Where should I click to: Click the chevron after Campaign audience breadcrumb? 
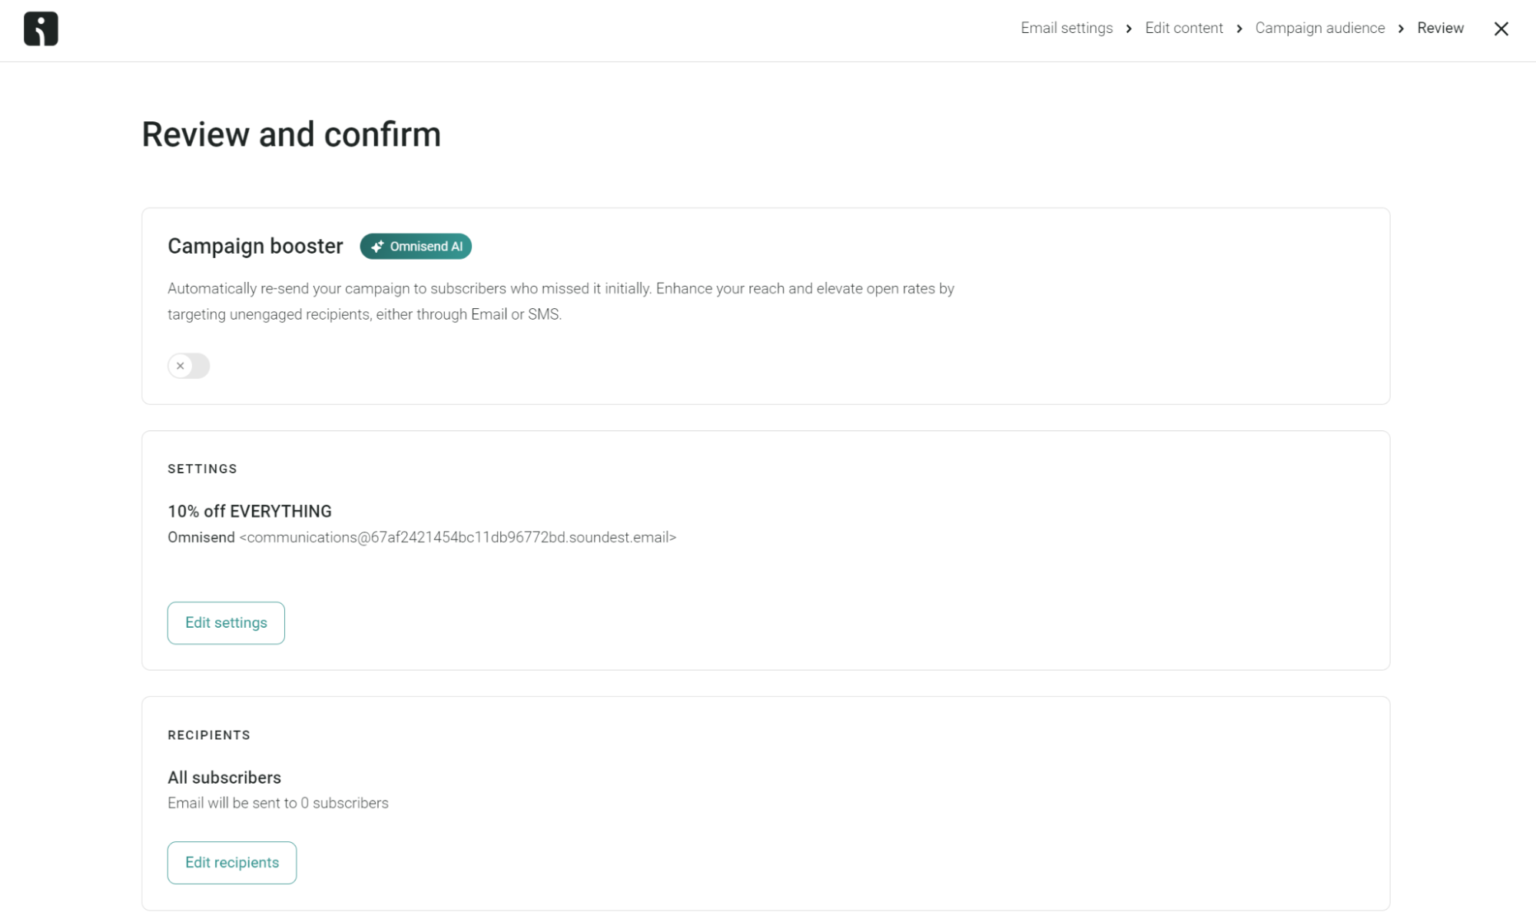(1401, 28)
